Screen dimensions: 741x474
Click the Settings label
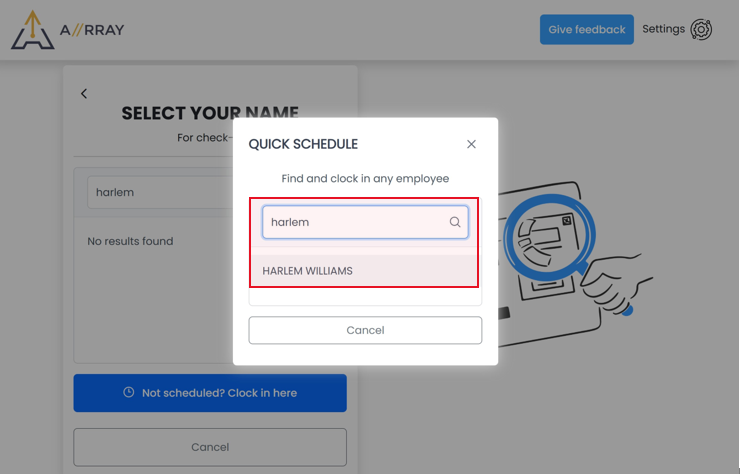click(663, 29)
